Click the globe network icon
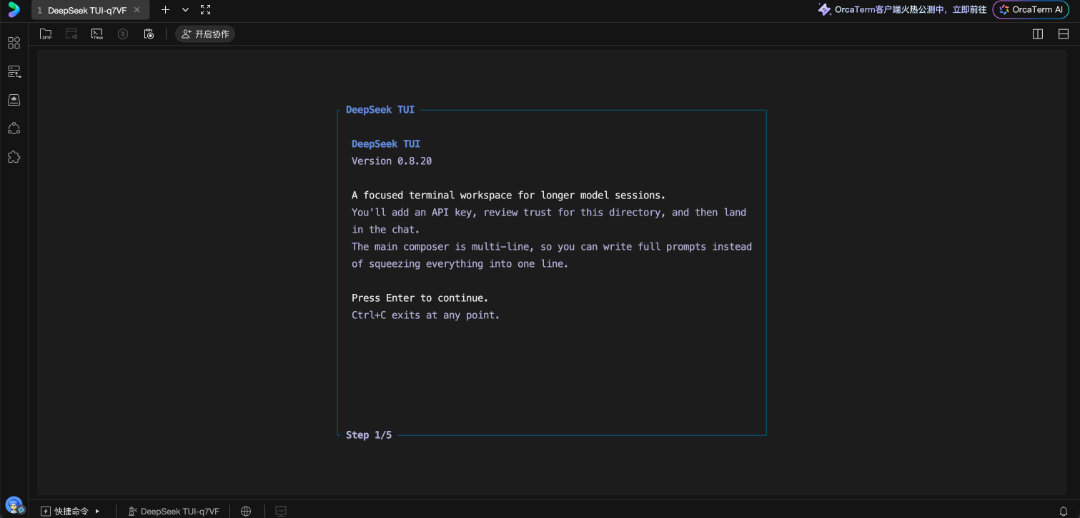 (x=246, y=511)
